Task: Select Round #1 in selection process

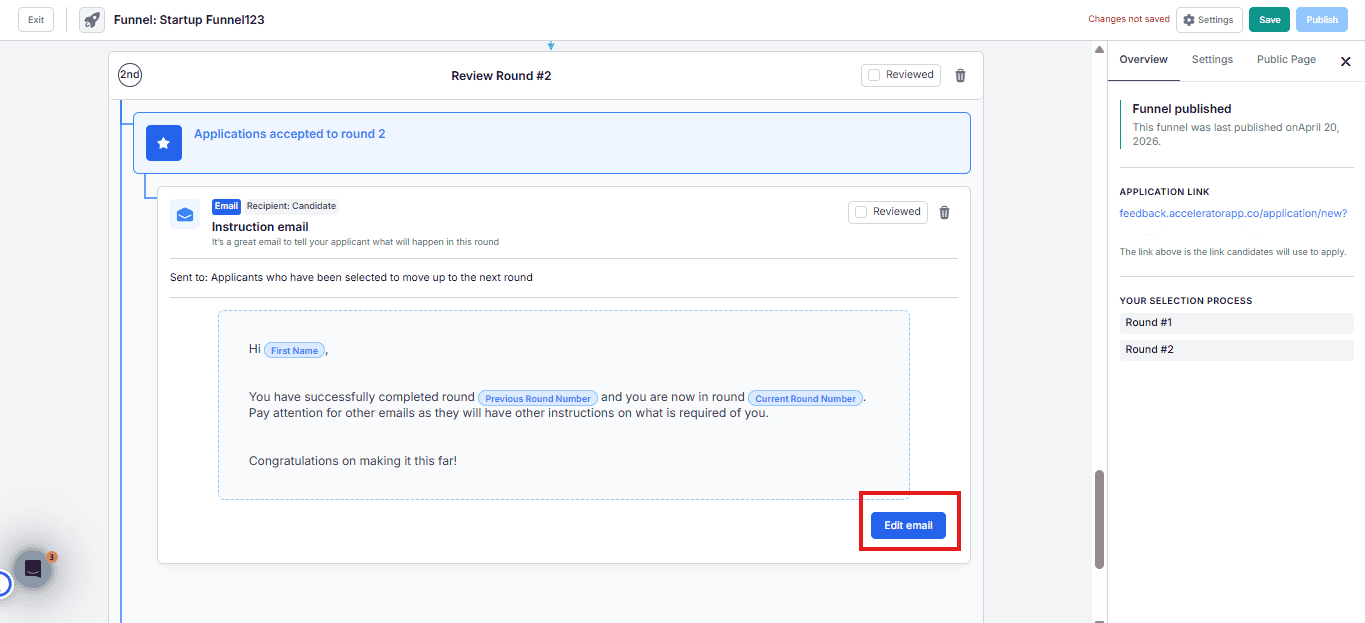Action: click(1236, 323)
